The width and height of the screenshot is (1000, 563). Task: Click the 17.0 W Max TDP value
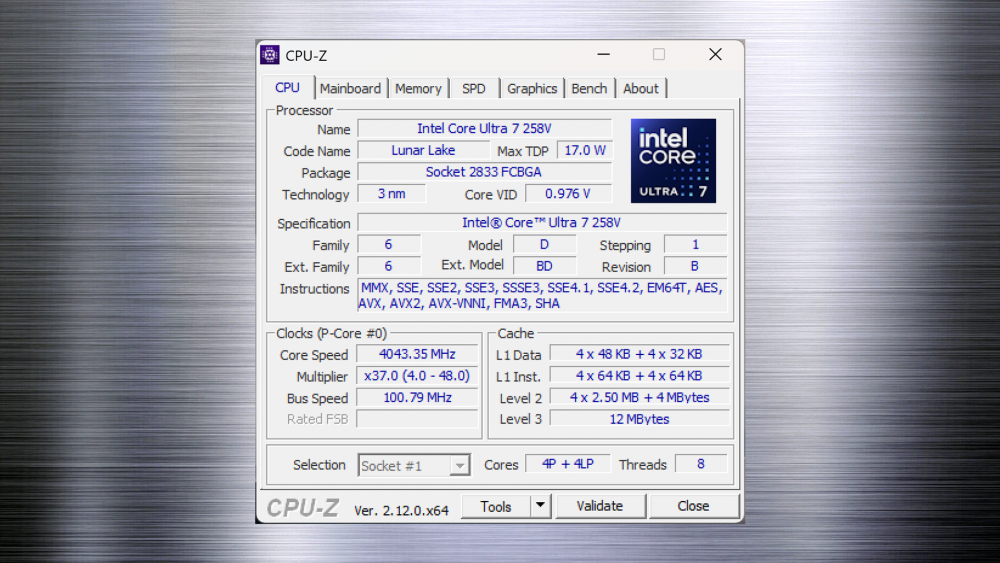(585, 150)
